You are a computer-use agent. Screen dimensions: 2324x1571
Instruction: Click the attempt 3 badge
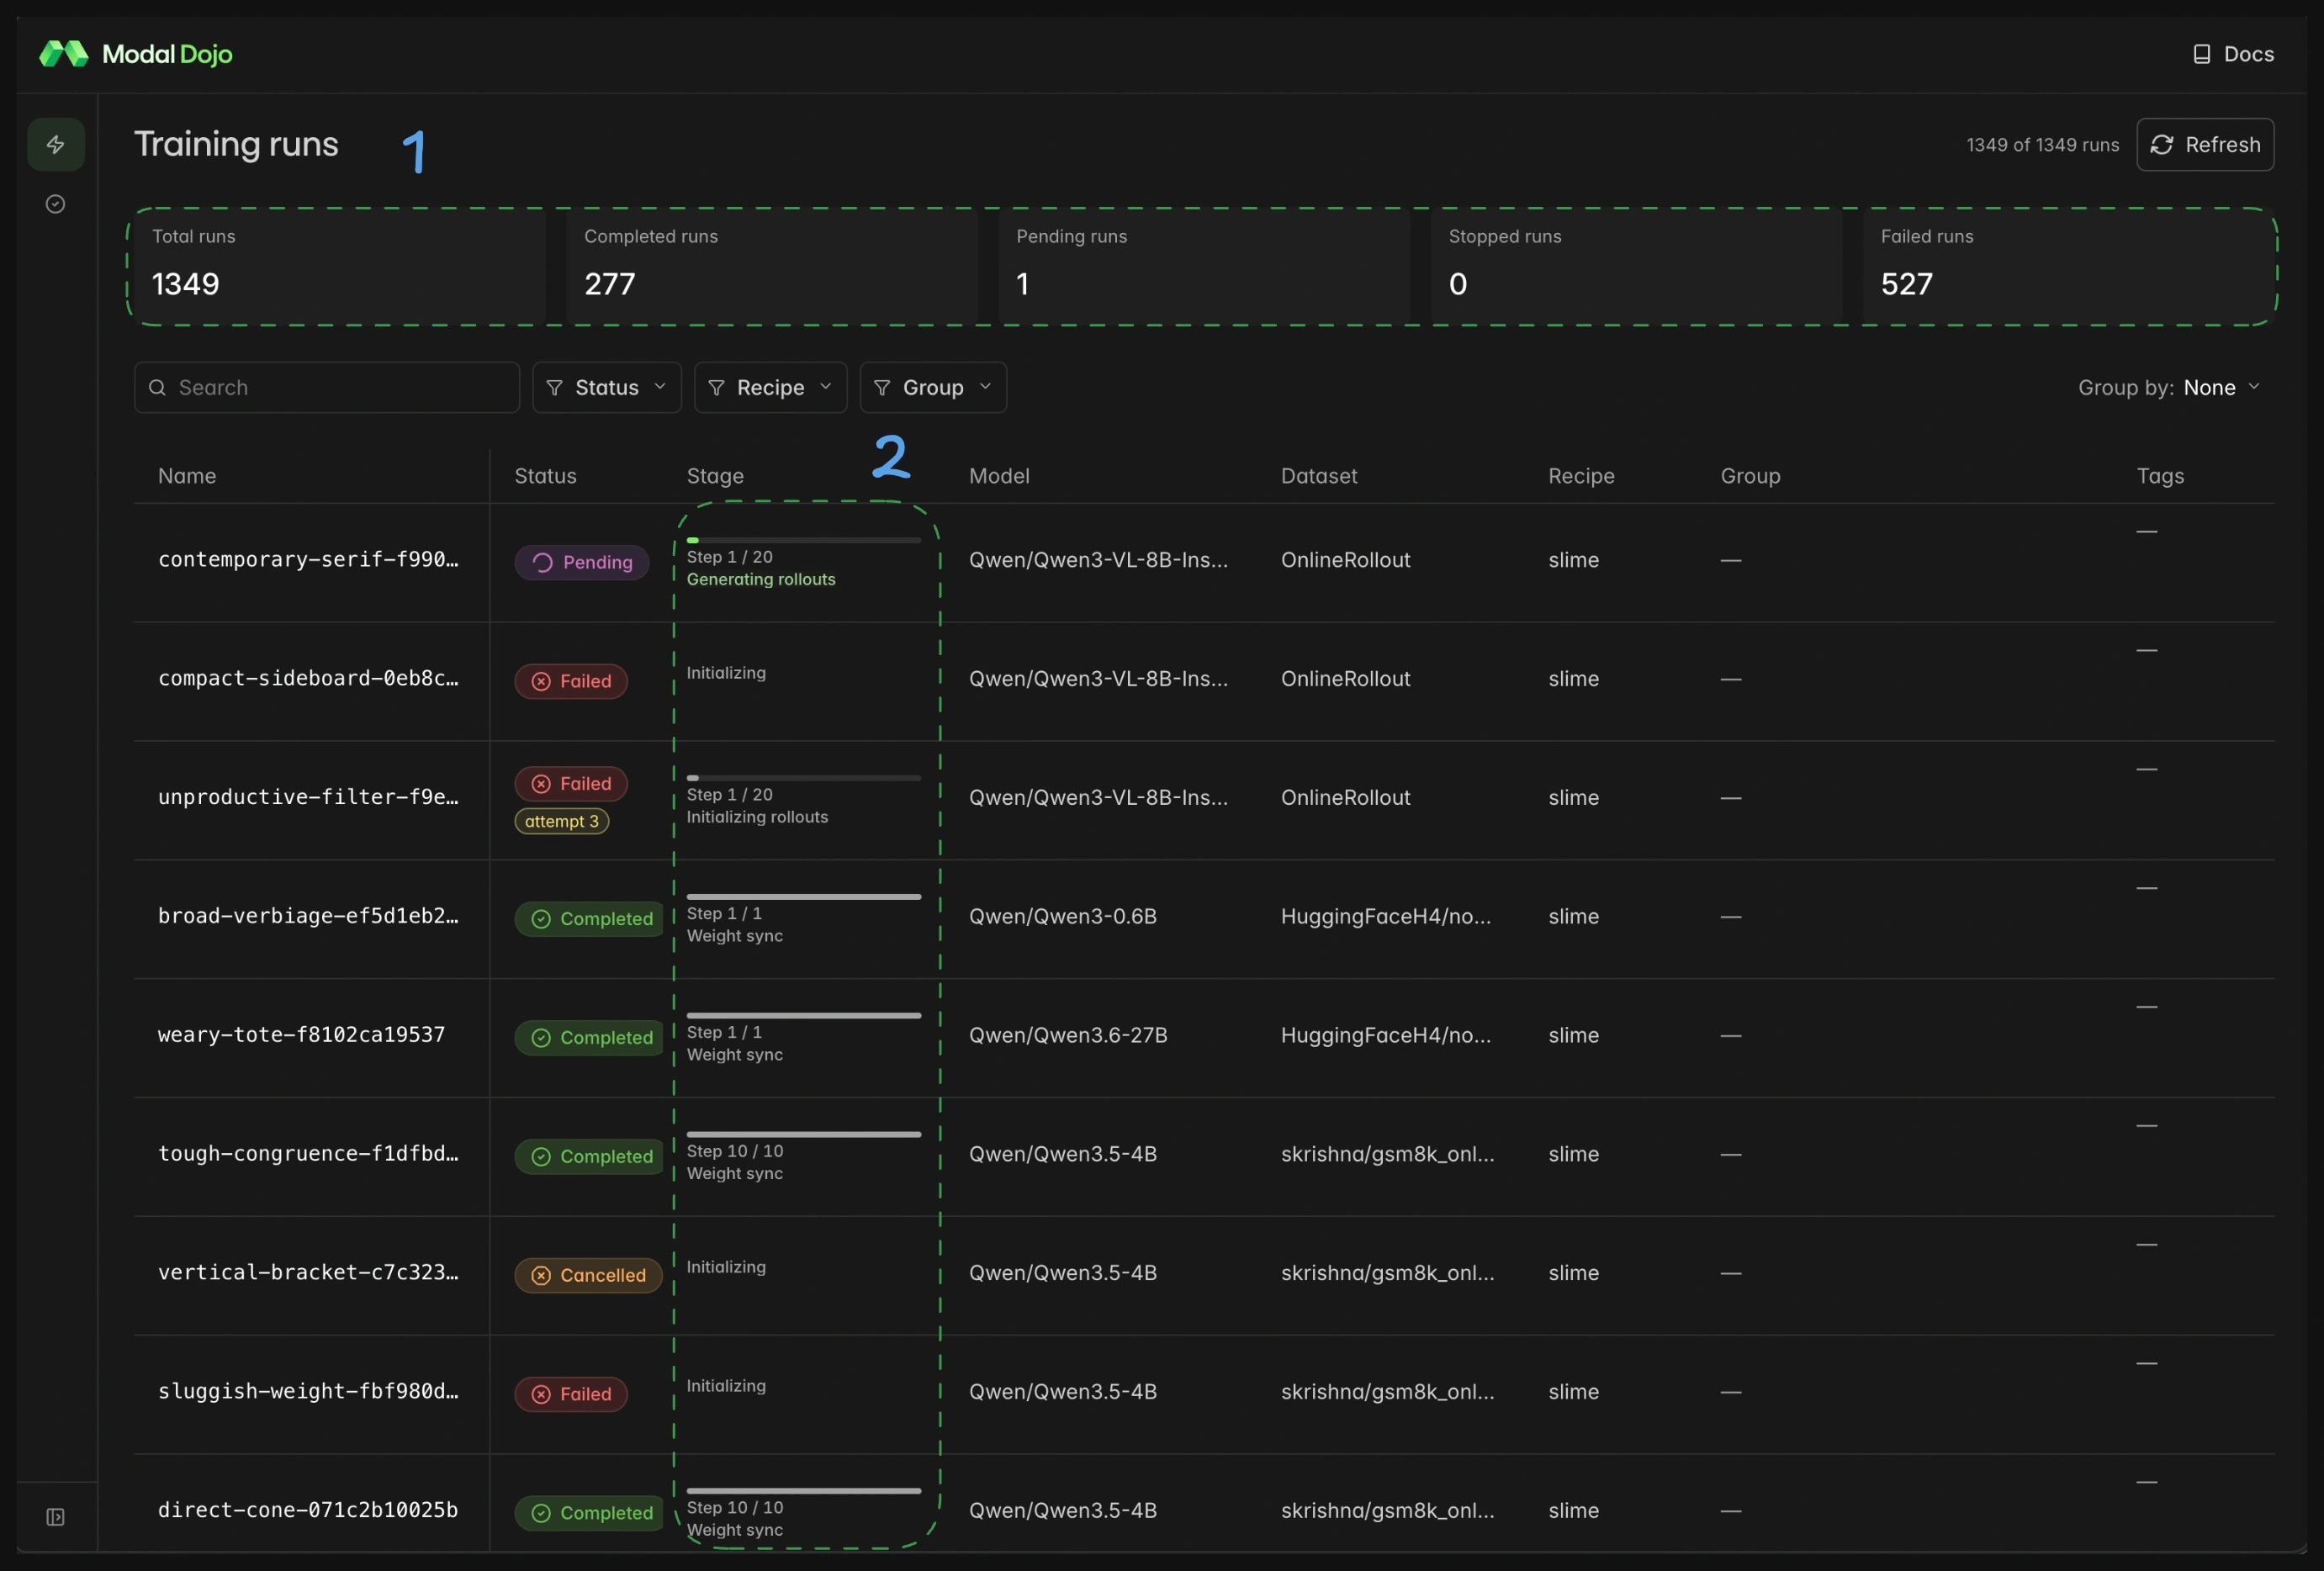(x=562, y=821)
